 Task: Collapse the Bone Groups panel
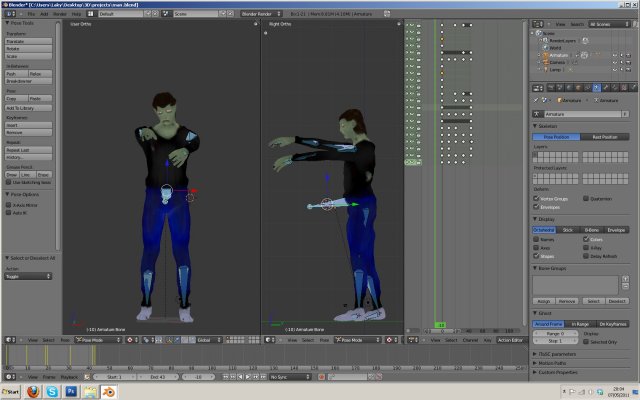click(535, 268)
